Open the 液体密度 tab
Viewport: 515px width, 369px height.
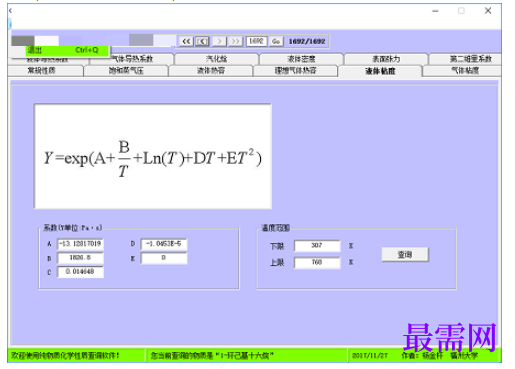pyautogui.click(x=301, y=59)
